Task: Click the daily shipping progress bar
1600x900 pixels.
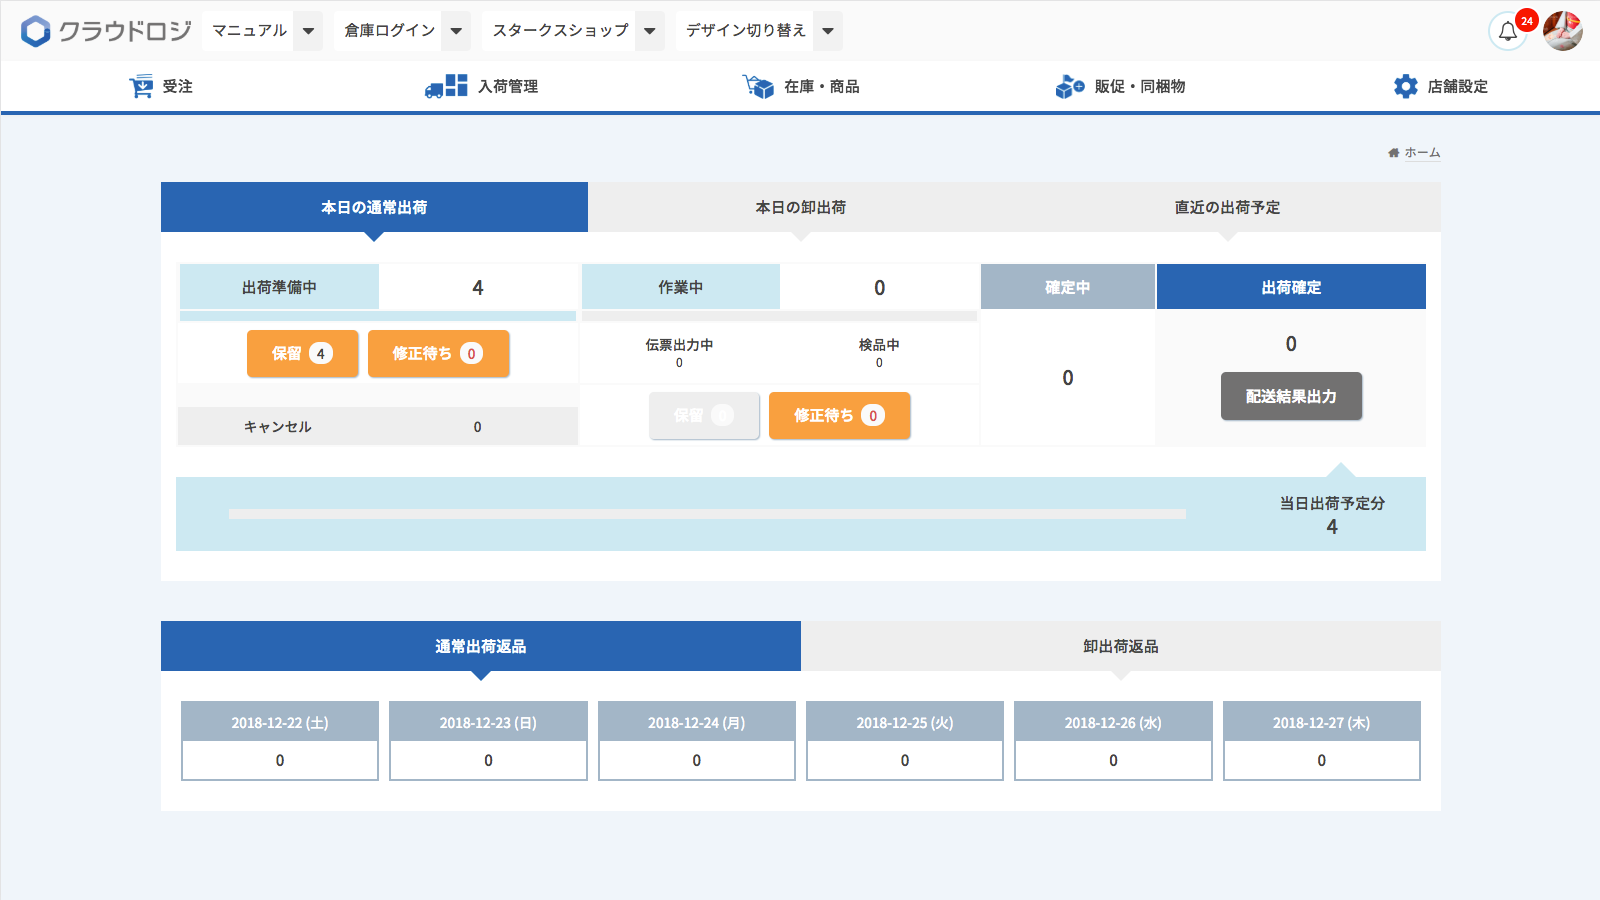Action: [707, 514]
